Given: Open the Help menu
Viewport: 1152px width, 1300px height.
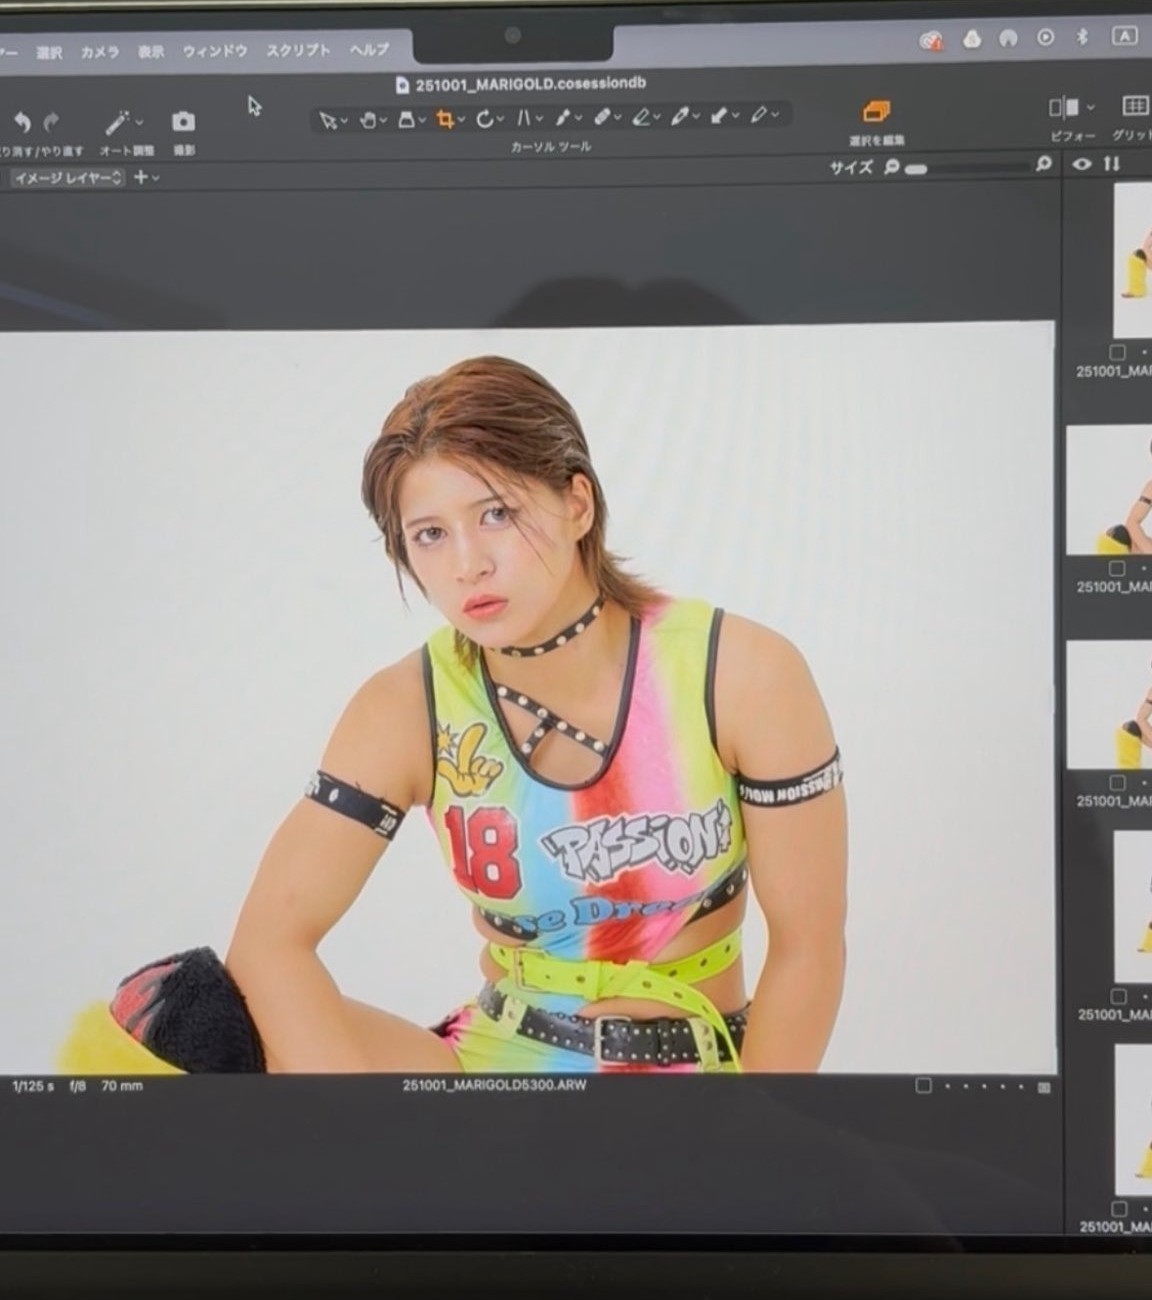Looking at the screenshot, I should tap(369, 49).
